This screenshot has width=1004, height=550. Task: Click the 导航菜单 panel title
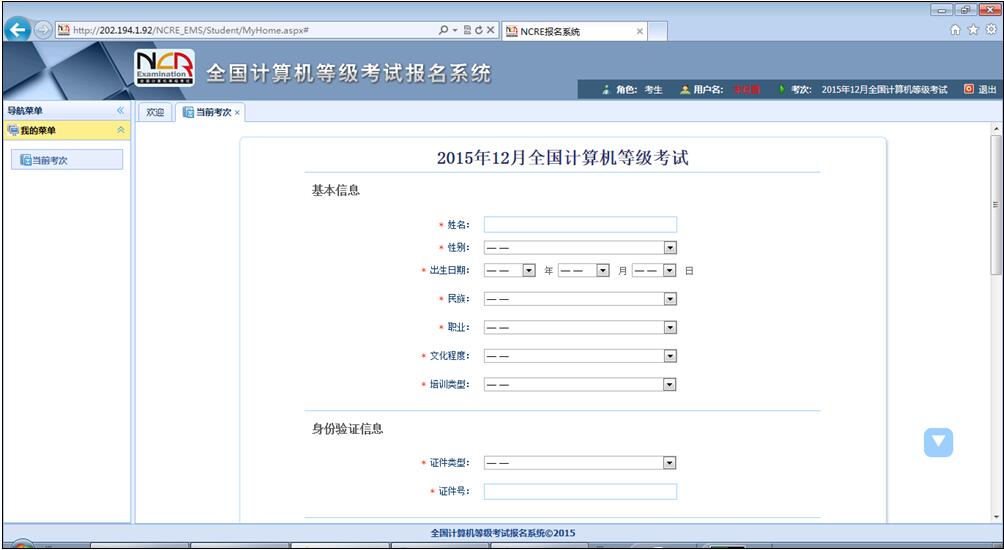click(x=25, y=111)
